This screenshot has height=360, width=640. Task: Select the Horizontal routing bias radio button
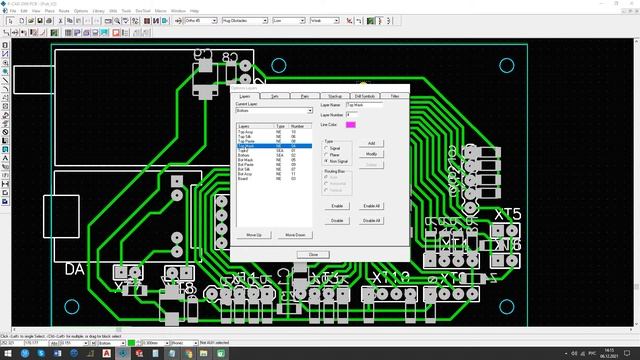point(326,184)
